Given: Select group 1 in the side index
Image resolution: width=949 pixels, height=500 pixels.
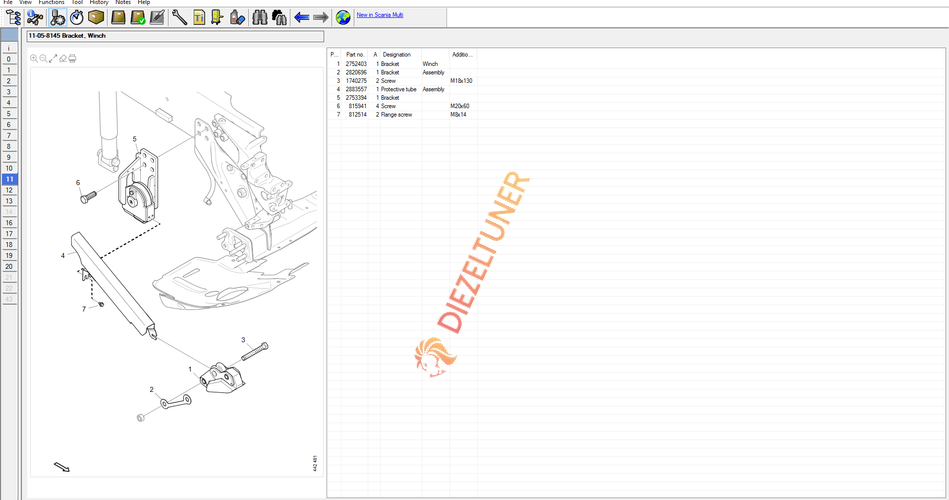Looking at the screenshot, I should click(9, 70).
